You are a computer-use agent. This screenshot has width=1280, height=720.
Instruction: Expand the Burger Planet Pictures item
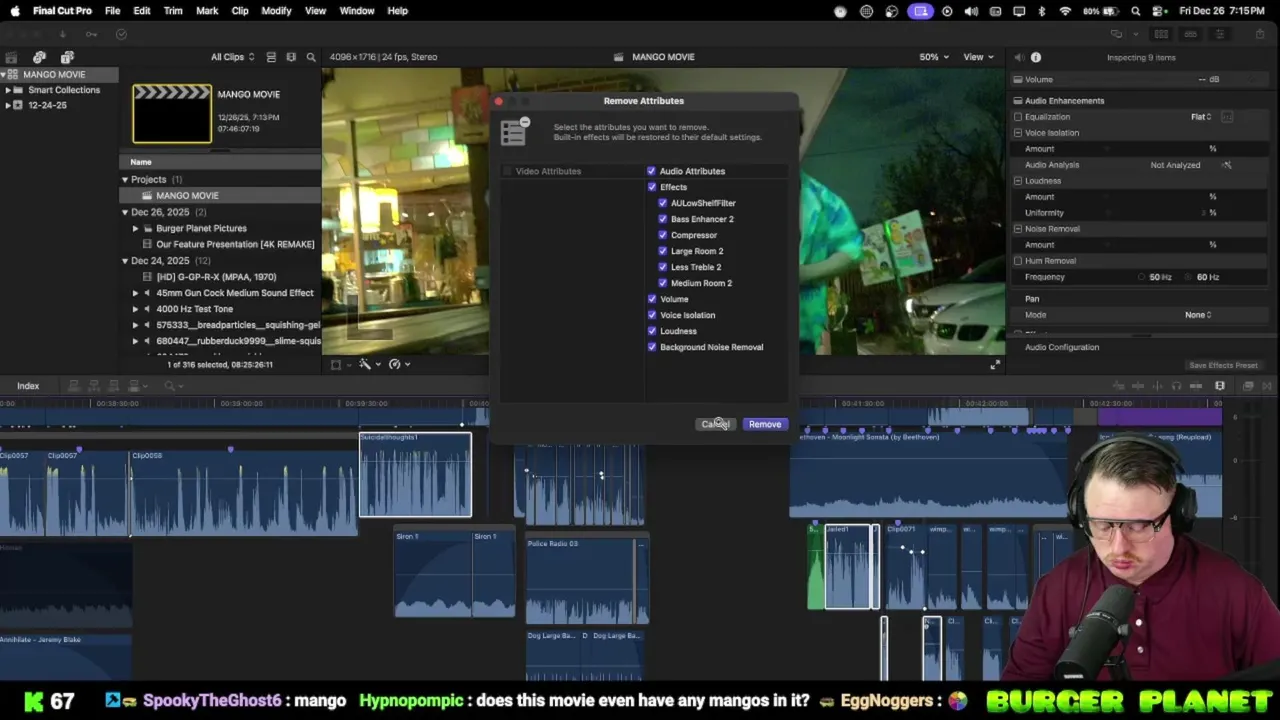(x=135, y=228)
